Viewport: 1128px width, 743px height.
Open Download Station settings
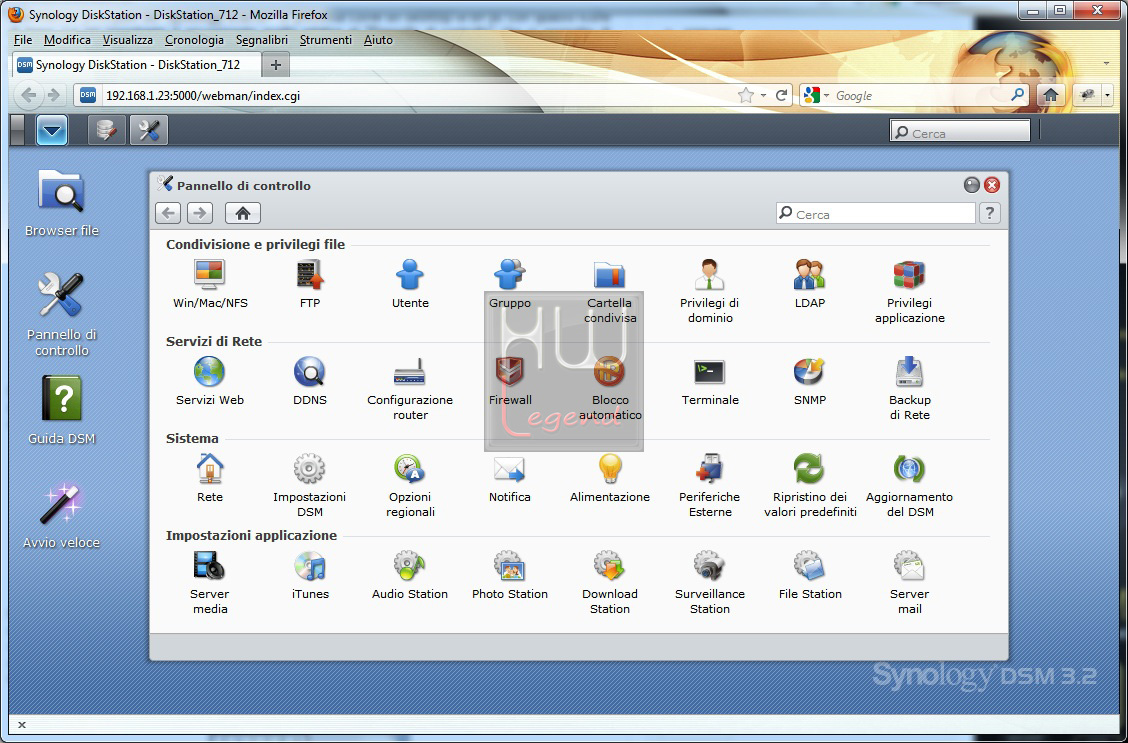click(x=610, y=582)
